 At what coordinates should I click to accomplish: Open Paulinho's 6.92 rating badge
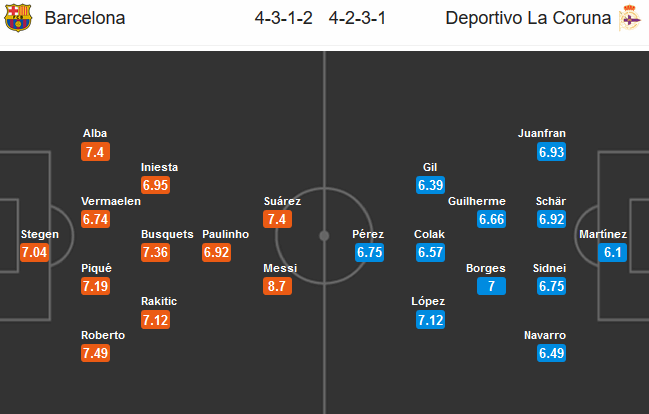click(216, 252)
